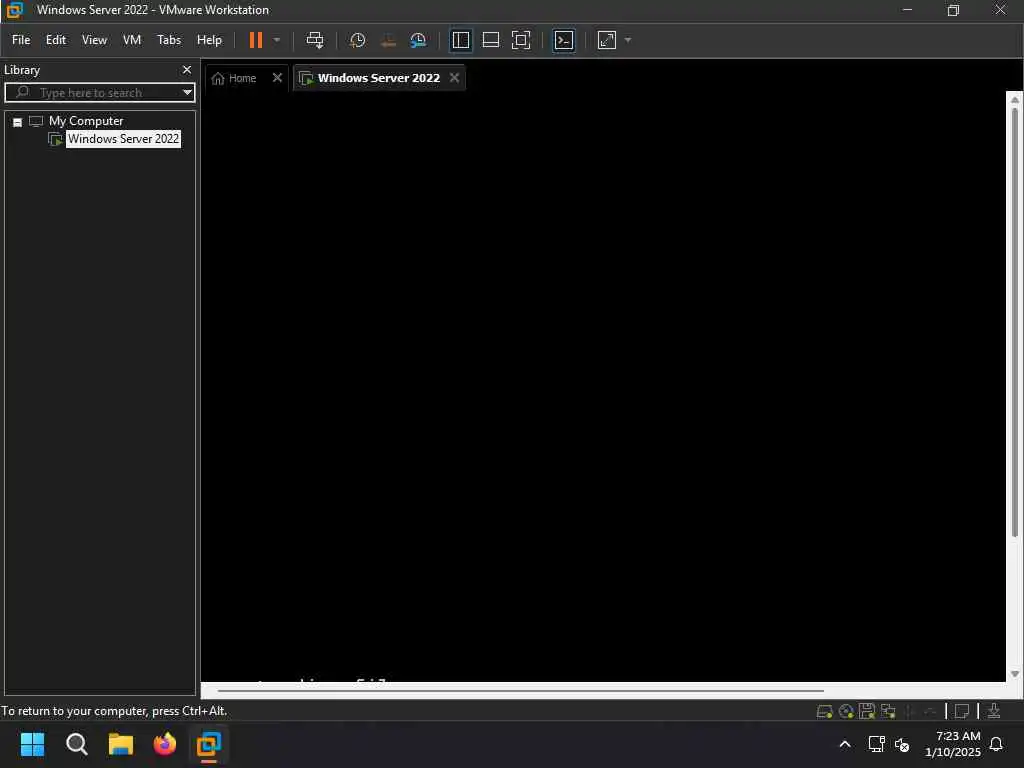The height and width of the screenshot is (768, 1024).
Task: Click the horizontal scrollbar of VM view
Action: [x=520, y=690]
